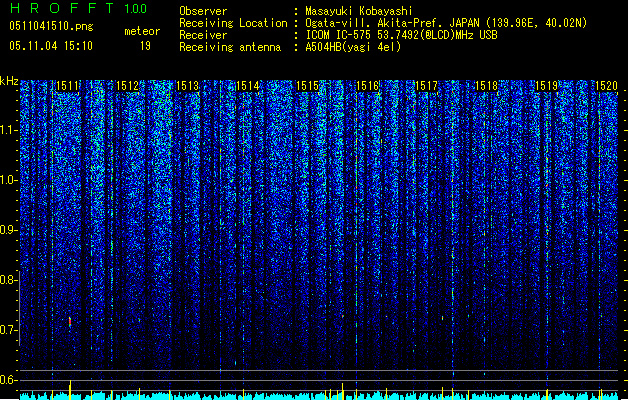Click the 1520 time marker
629x400 pixels.
pyautogui.click(x=606, y=86)
